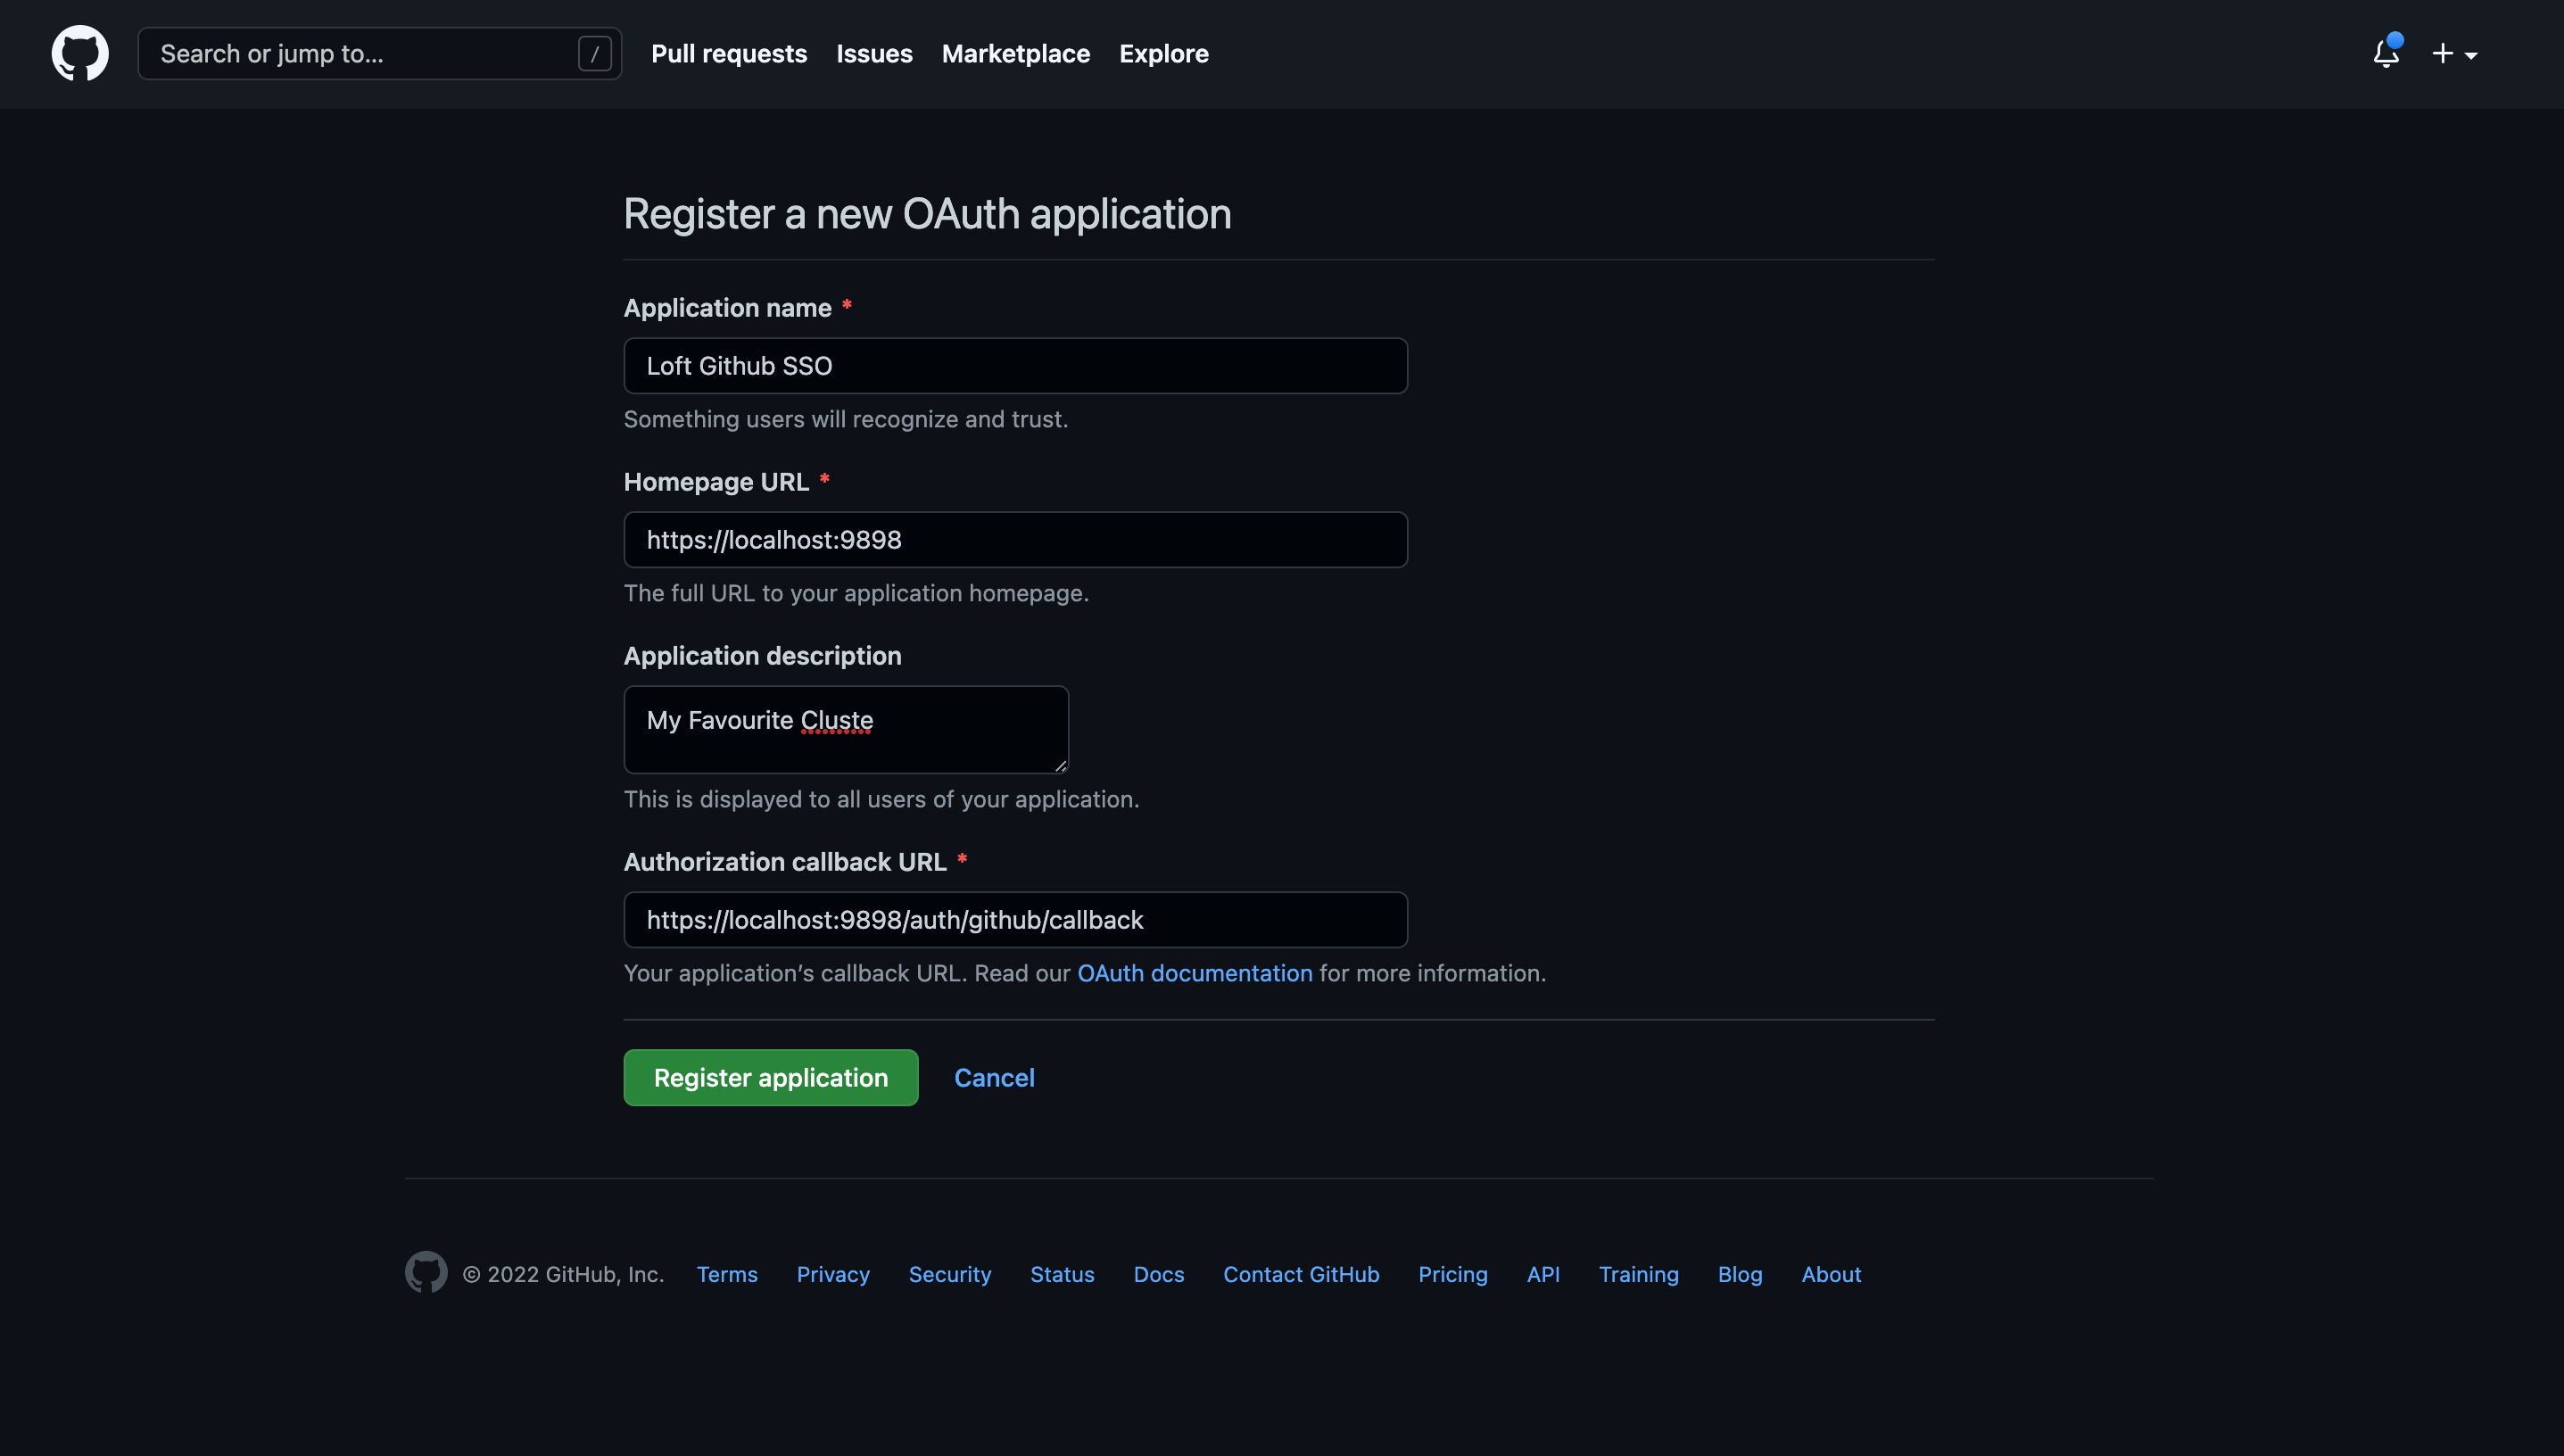Select Pull requests in the navbar
Viewport: 2564px width, 1456px height.
tap(729, 54)
